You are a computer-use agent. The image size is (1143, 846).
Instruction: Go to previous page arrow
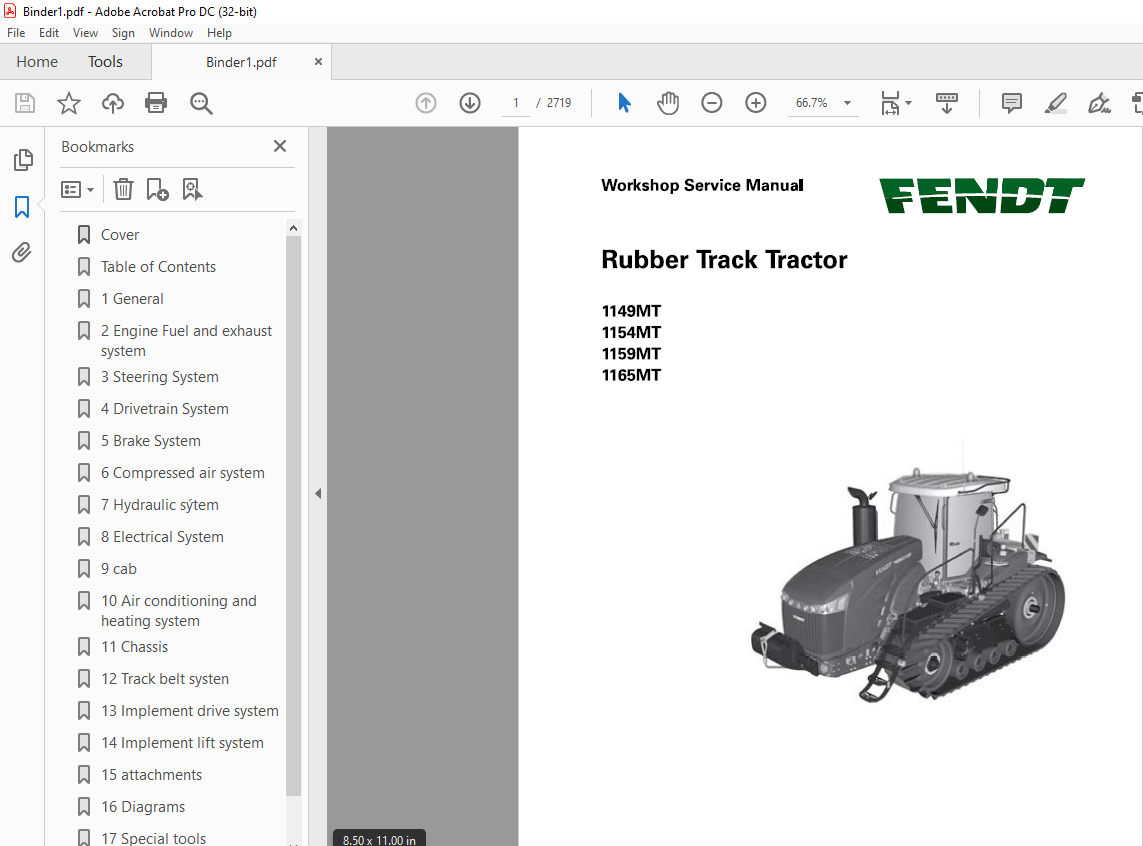click(x=426, y=103)
